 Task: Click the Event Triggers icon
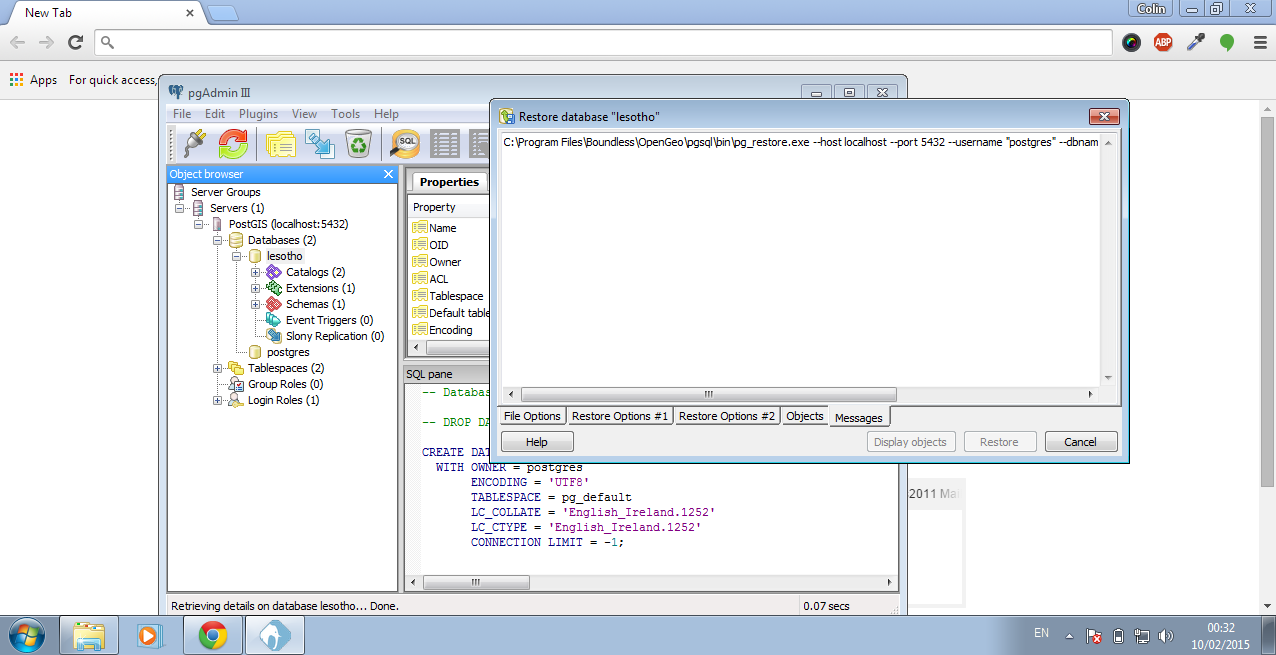tap(274, 320)
